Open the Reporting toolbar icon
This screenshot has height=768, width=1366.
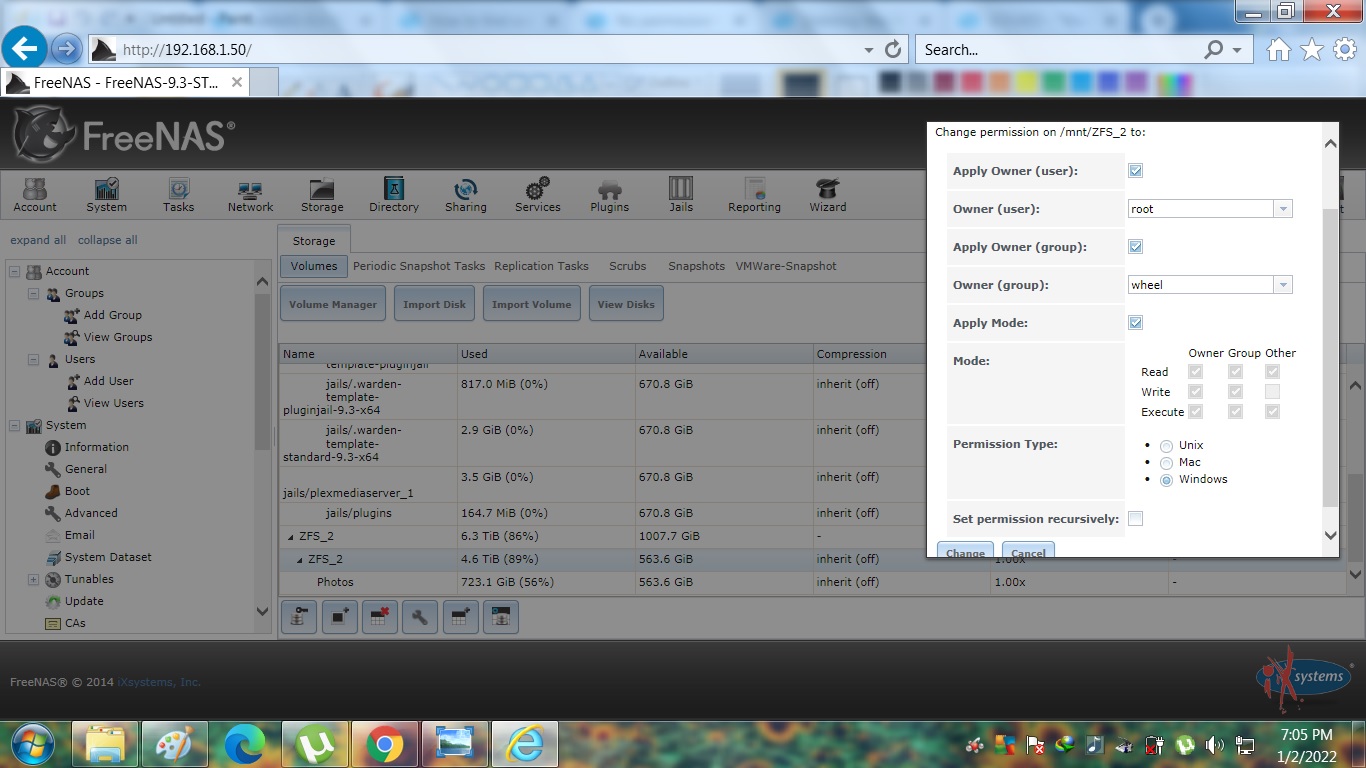[x=754, y=195]
